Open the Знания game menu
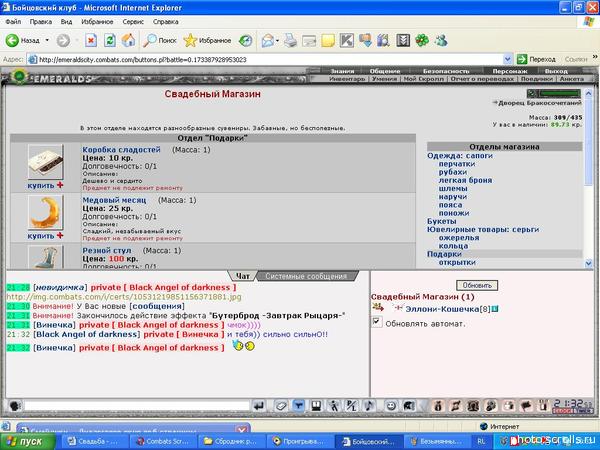The height and width of the screenshot is (450, 600). tap(342, 71)
